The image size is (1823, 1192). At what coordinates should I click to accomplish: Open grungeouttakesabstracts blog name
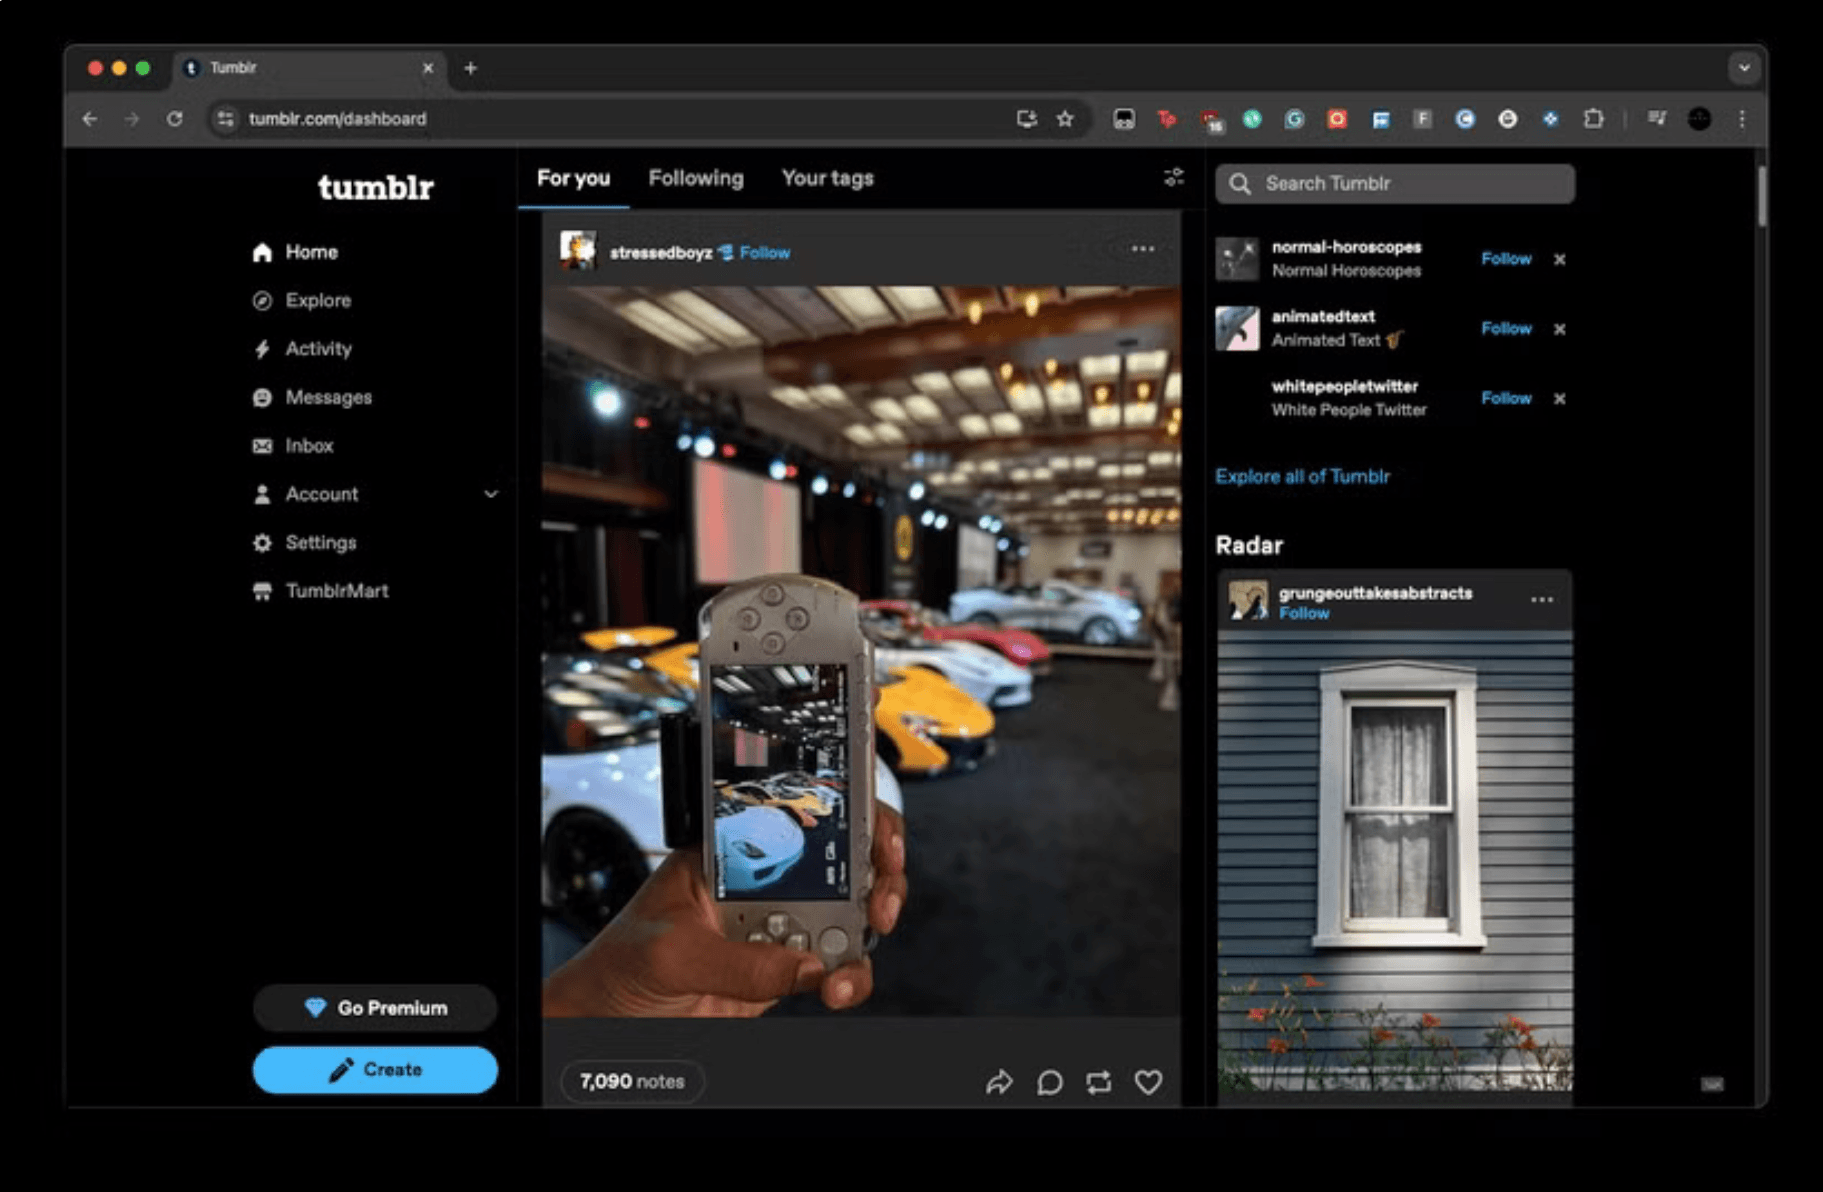pos(1375,593)
